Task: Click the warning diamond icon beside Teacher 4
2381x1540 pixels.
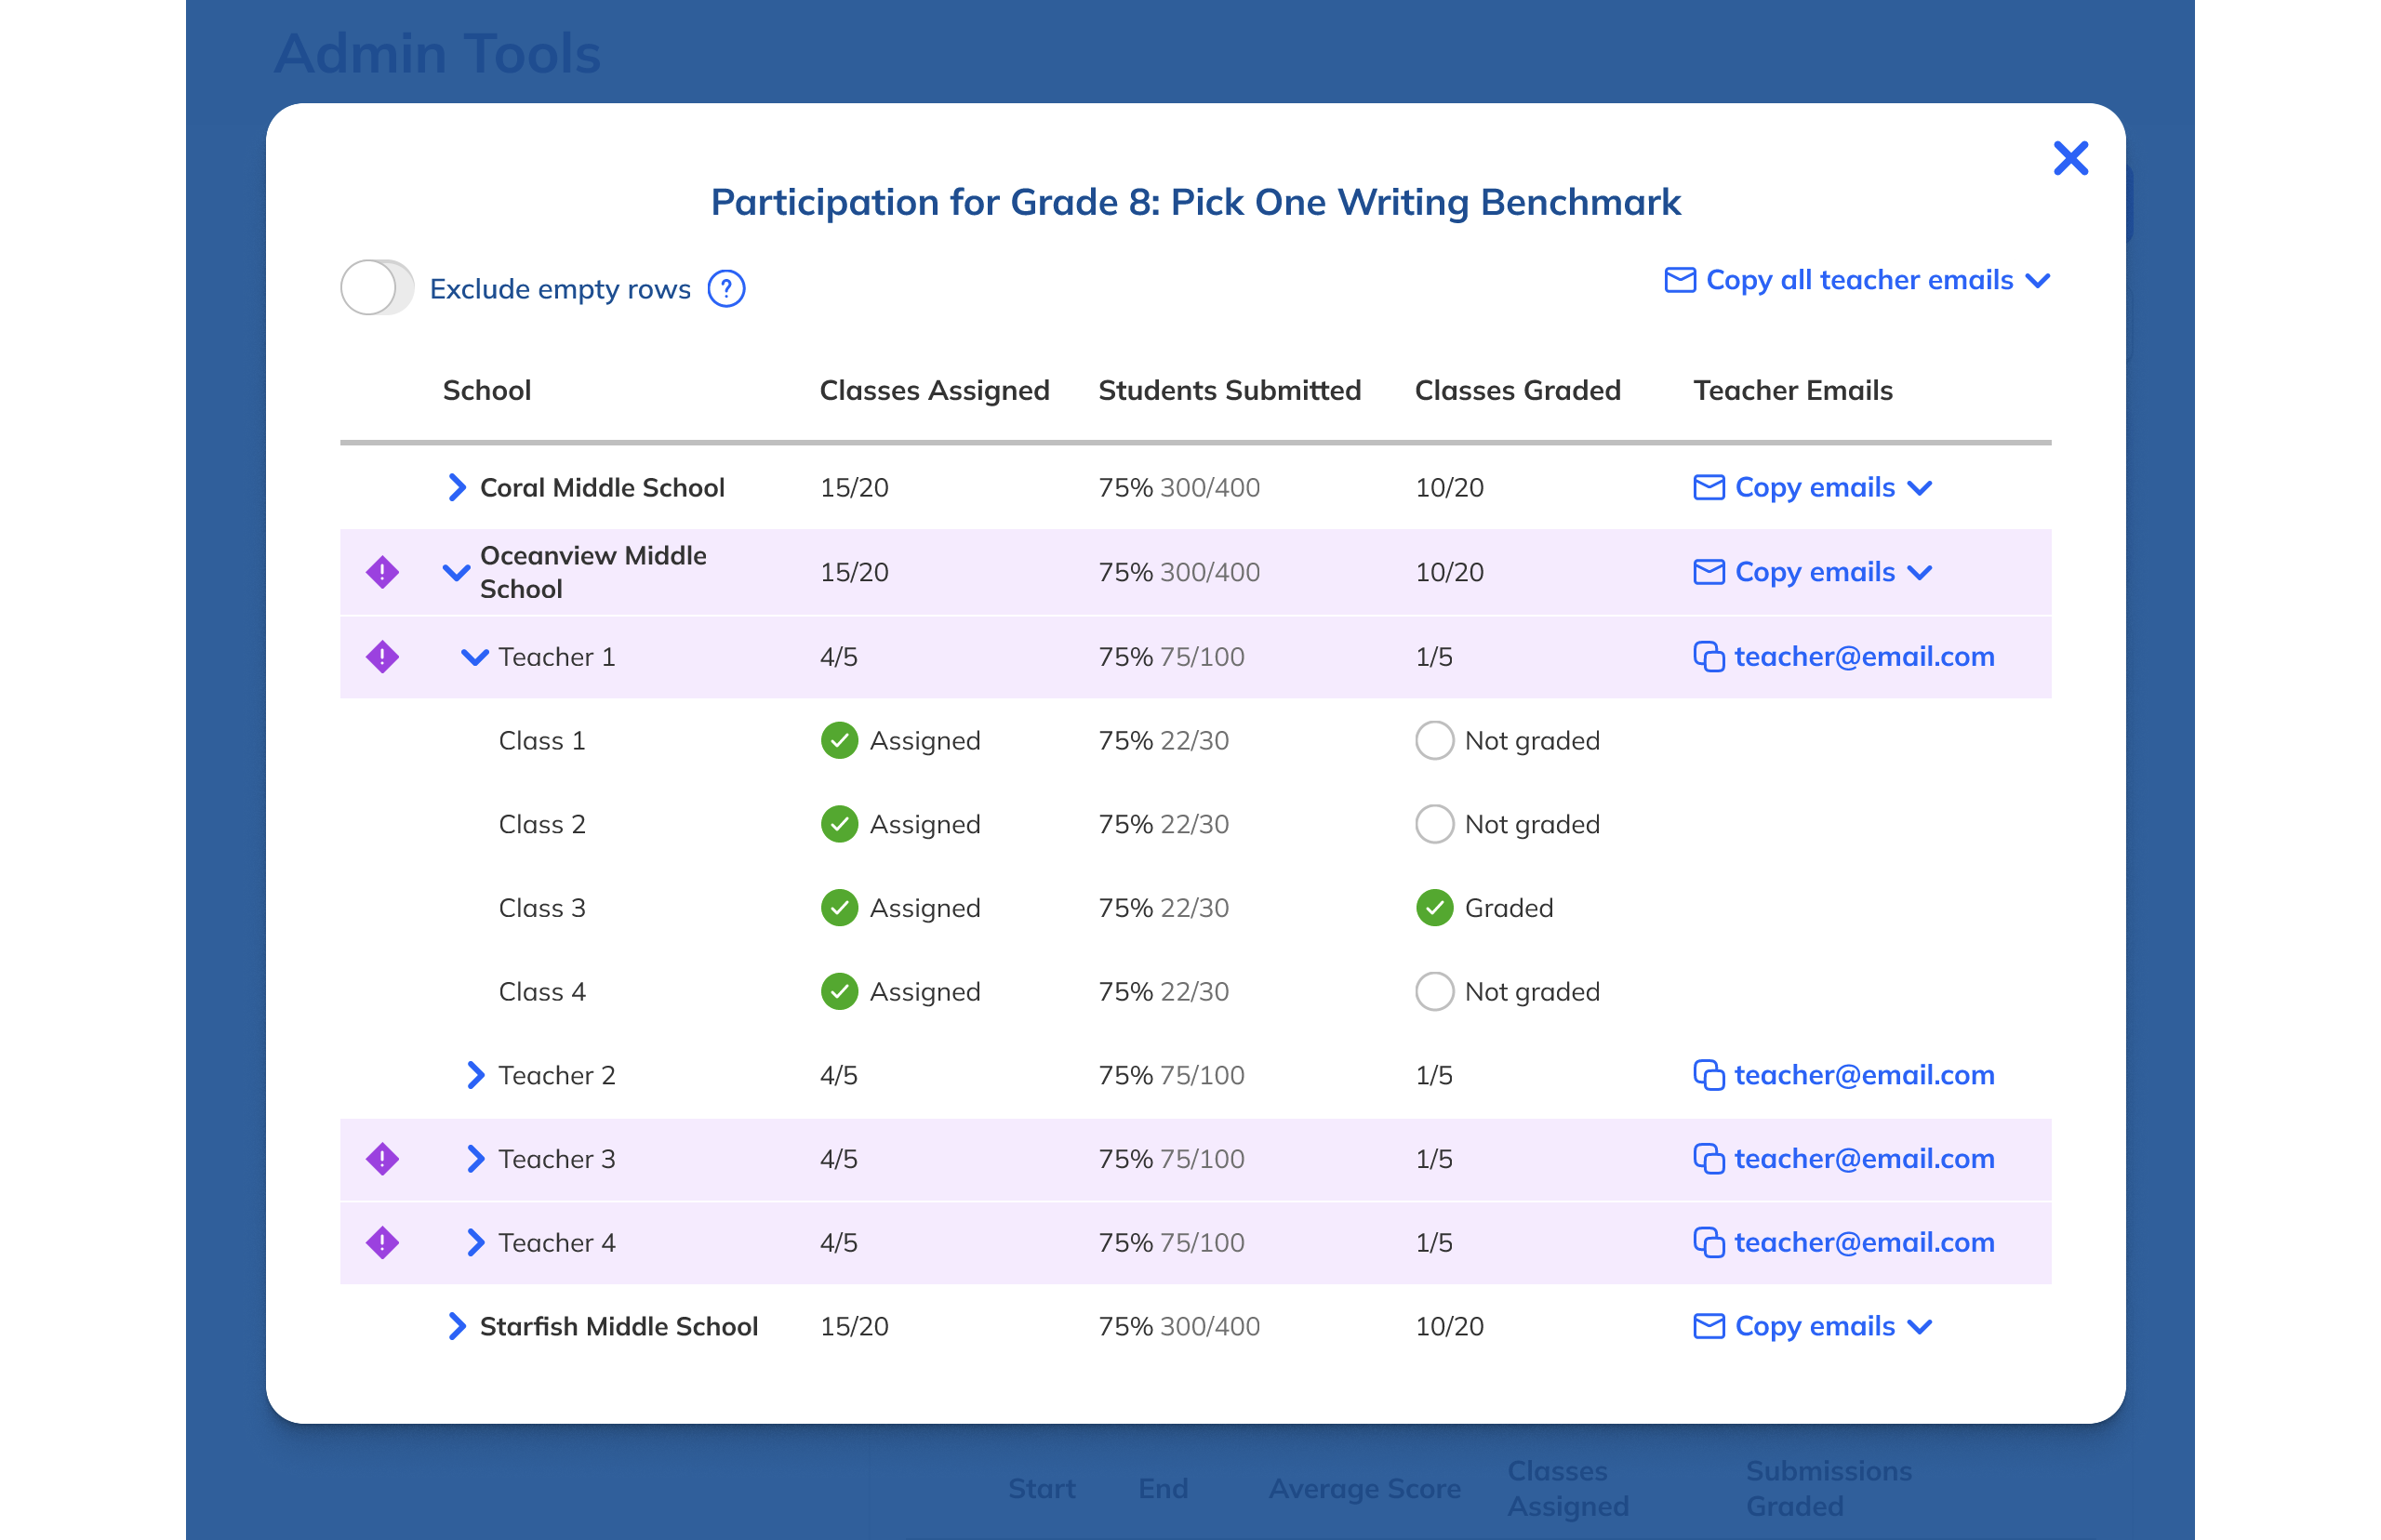Action: (x=382, y=1242)
